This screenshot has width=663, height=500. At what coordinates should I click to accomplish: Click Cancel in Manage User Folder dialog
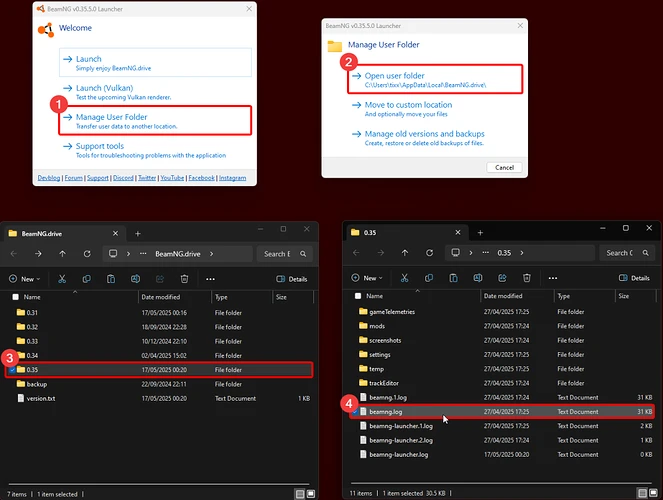click(x=504, y=167)
